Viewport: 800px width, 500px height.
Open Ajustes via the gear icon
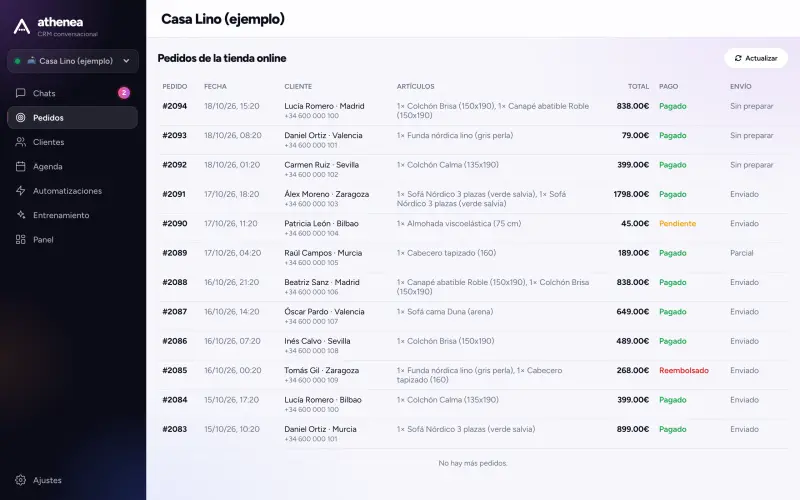tap(20, 480)
